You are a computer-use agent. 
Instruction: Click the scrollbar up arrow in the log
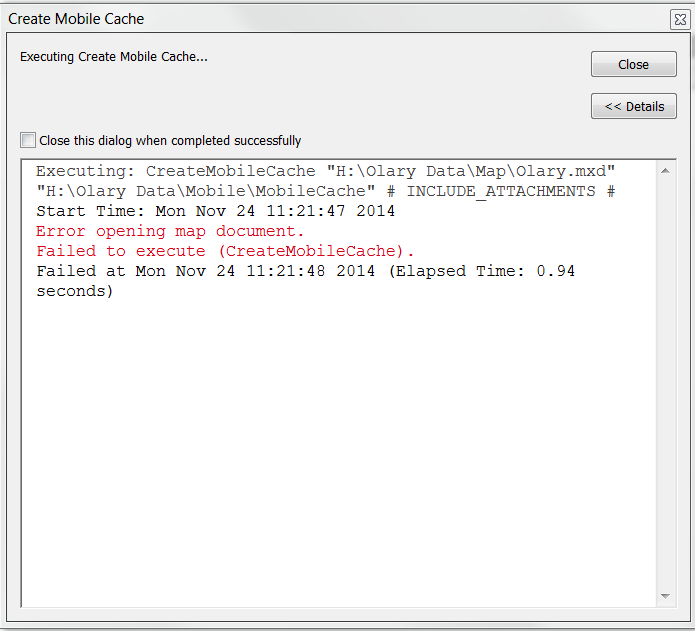pos(665,172)
